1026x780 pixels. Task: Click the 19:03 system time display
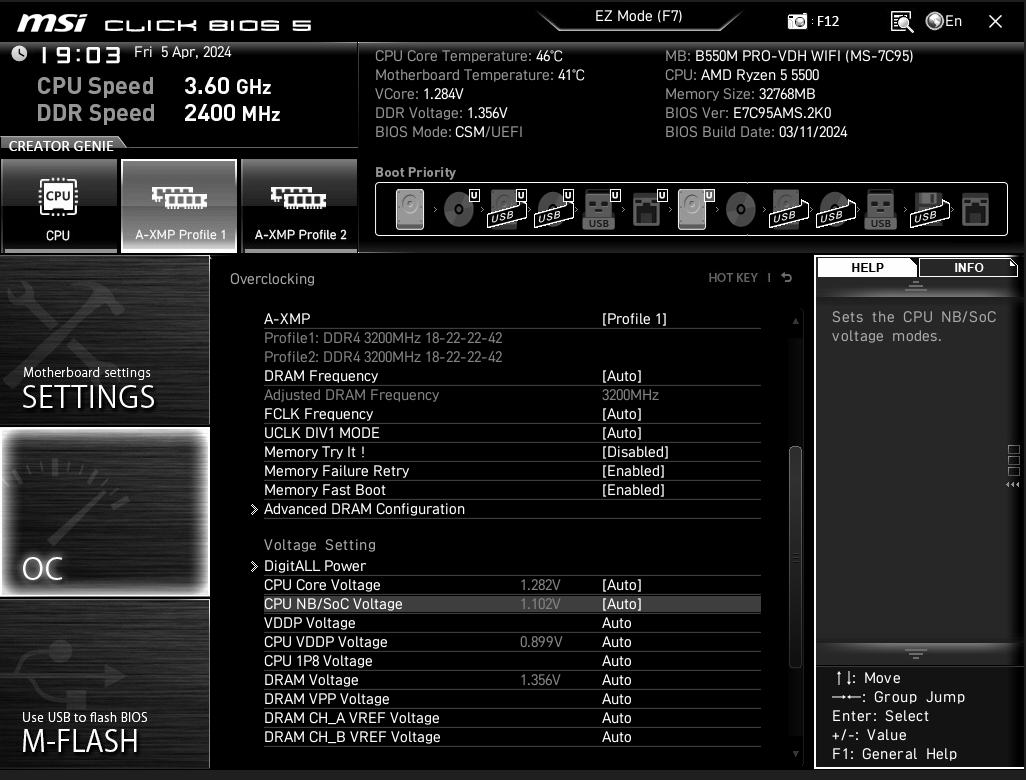[x=80, y=54]
